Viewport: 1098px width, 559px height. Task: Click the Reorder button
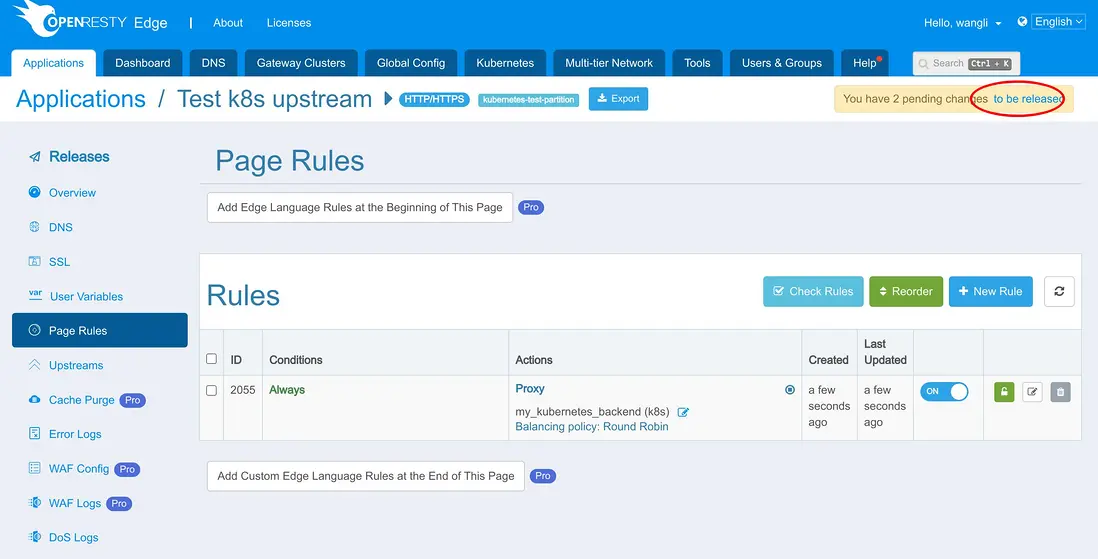tap(906, 291)
